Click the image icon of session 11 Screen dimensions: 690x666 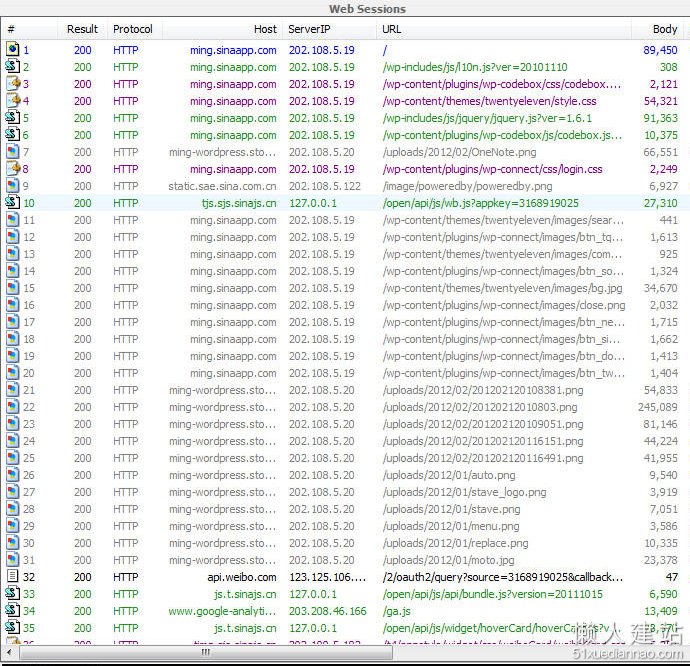[13, 220]
